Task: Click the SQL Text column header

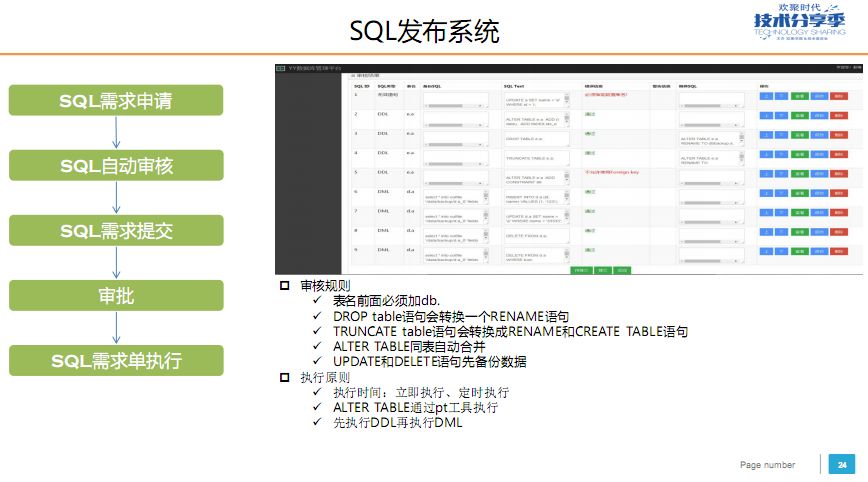Action: (514, 86)
